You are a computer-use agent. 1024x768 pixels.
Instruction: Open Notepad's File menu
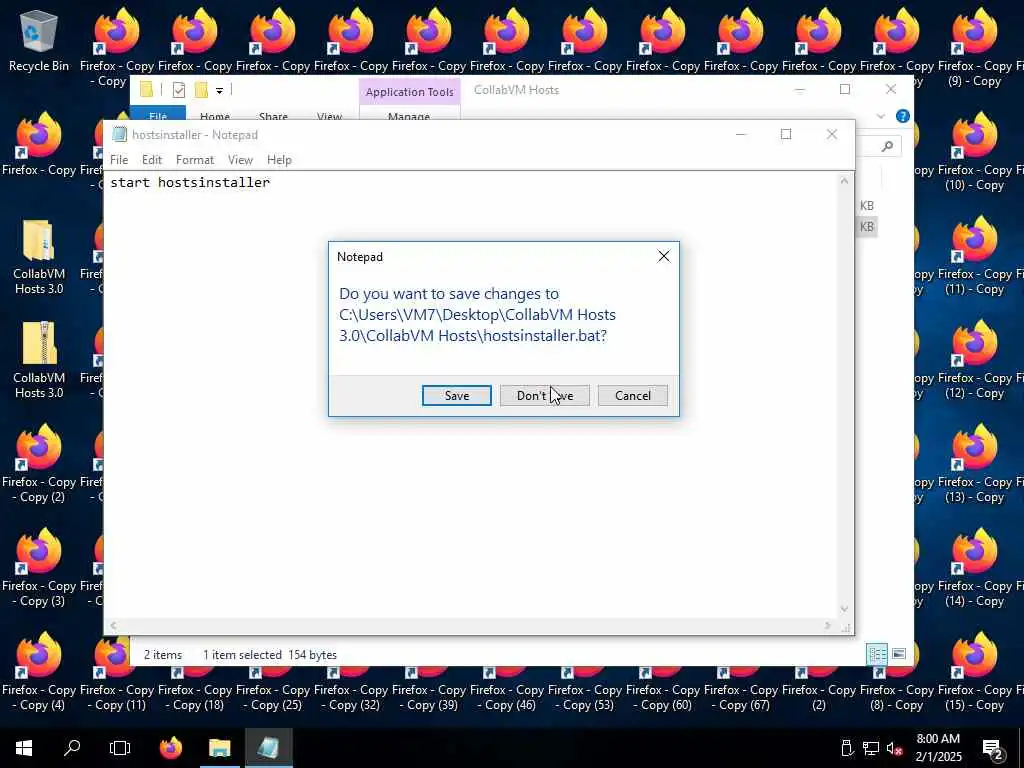click(119, 159)
